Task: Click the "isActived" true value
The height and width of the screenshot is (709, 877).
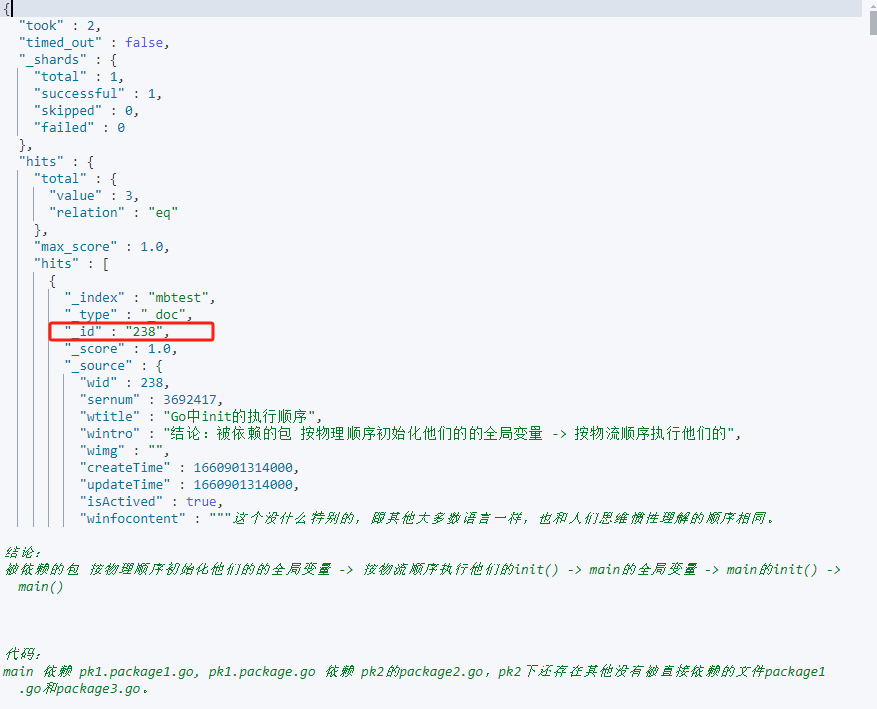Action: tap(200, 501)
